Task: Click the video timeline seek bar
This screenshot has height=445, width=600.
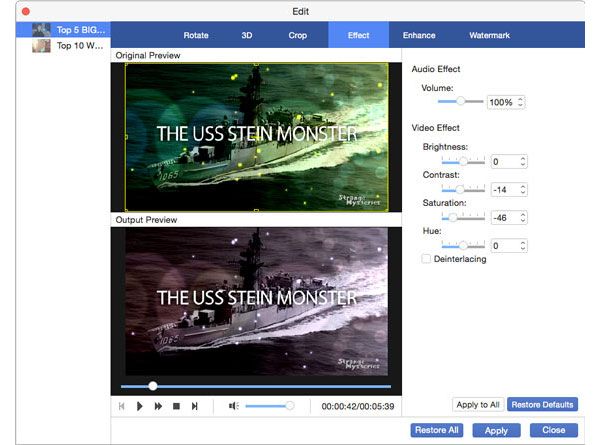Action: click(x=255, y=385)
